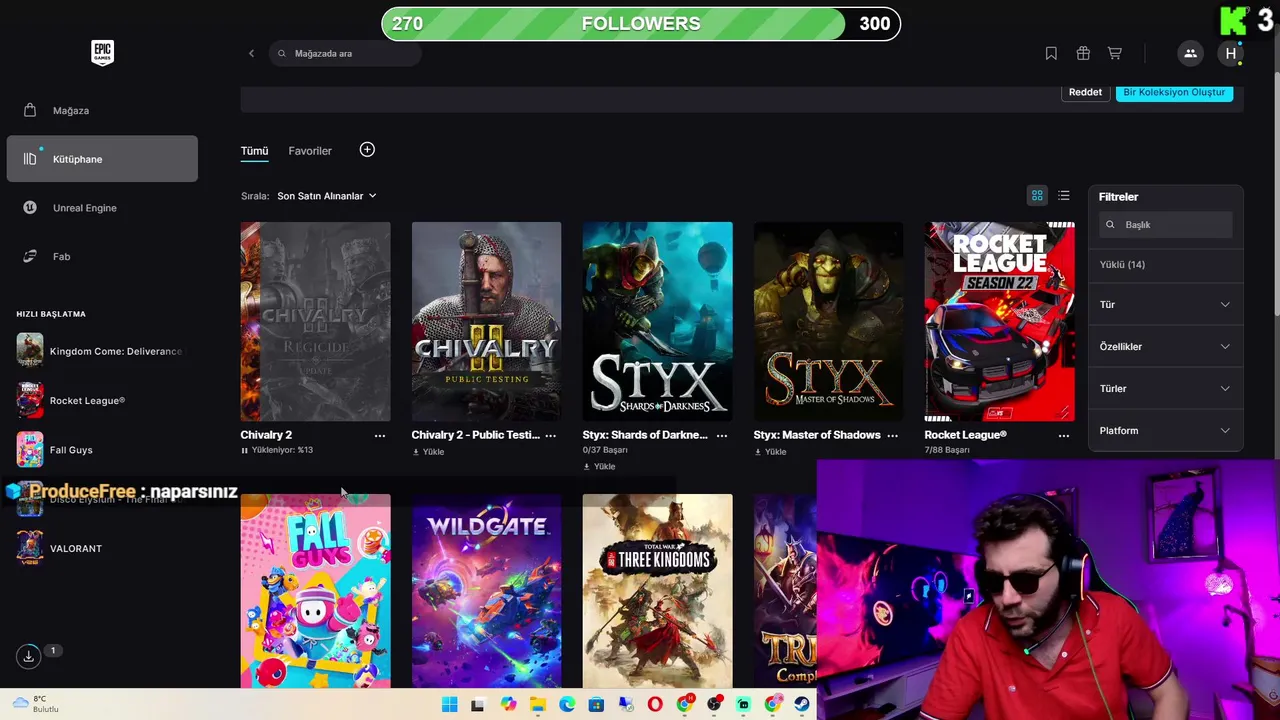
Task: Install Styx: Master of Shadows via Yükle
Action: click(770, 452)
